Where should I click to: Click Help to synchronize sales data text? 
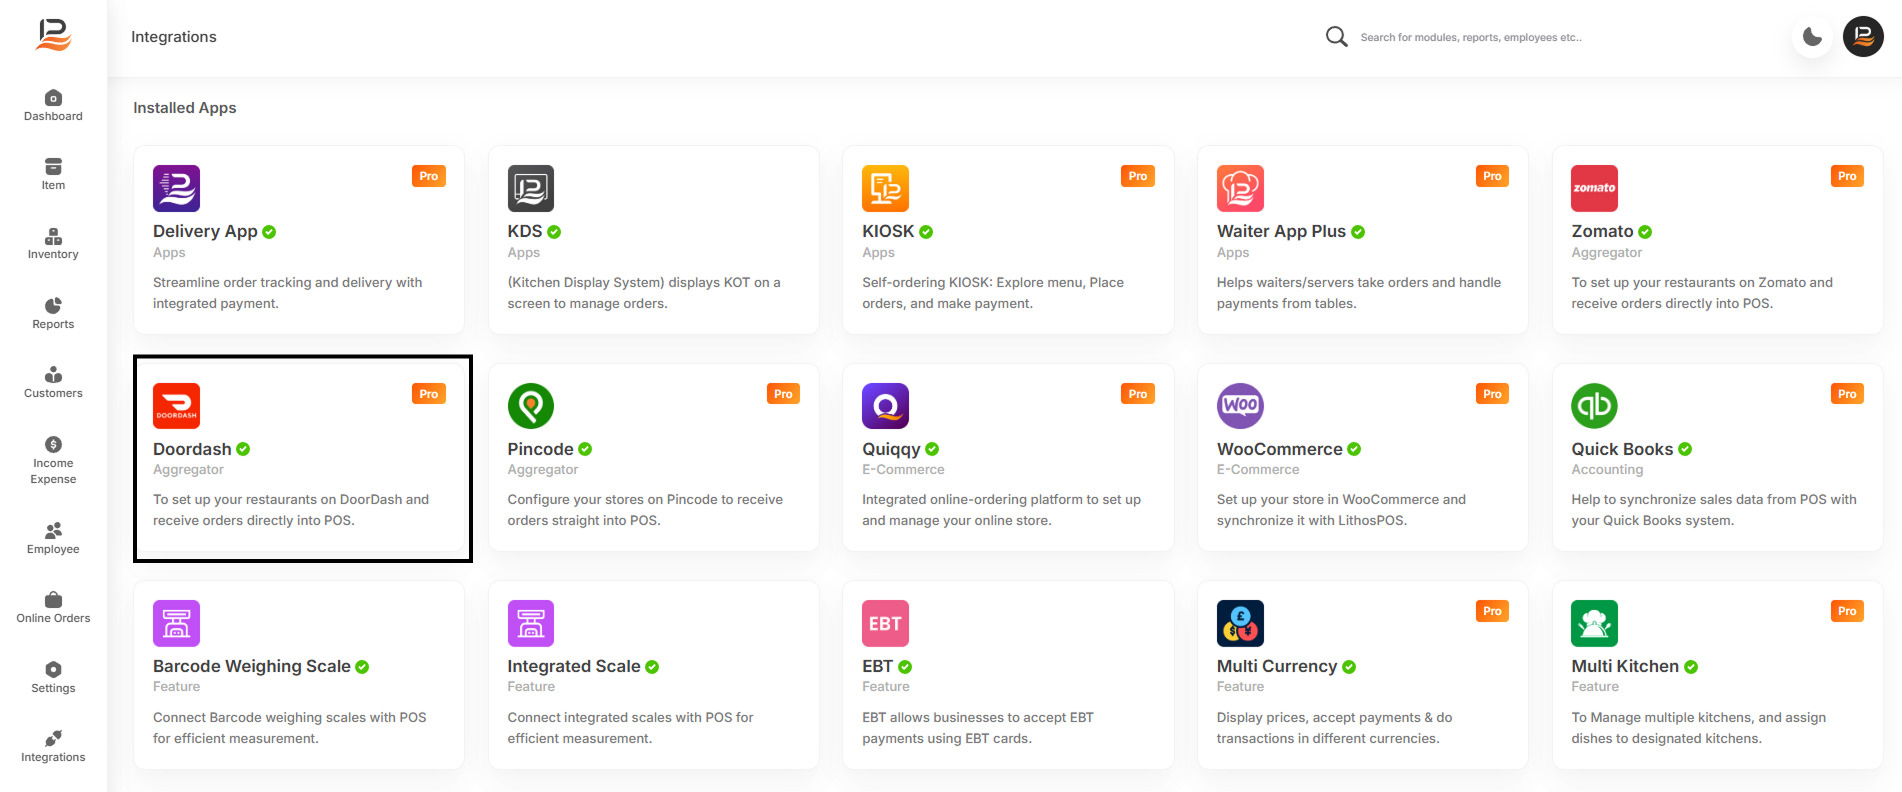coord(1713,510)
